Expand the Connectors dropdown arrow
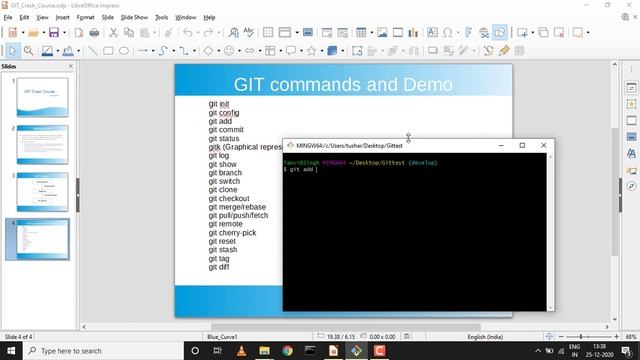Screen dimensions: 640x360 pyautogui.click(x=194, y=51)
